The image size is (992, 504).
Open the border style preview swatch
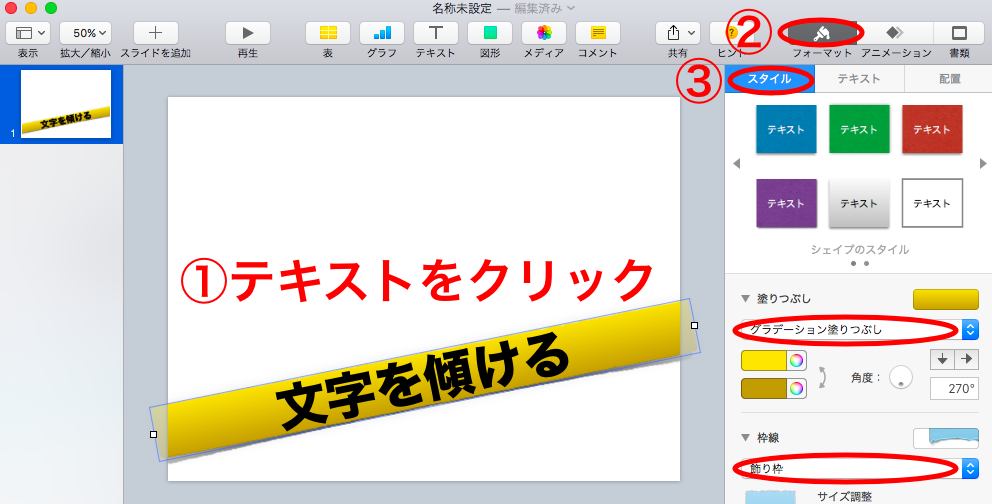click(x=946, y=438)
